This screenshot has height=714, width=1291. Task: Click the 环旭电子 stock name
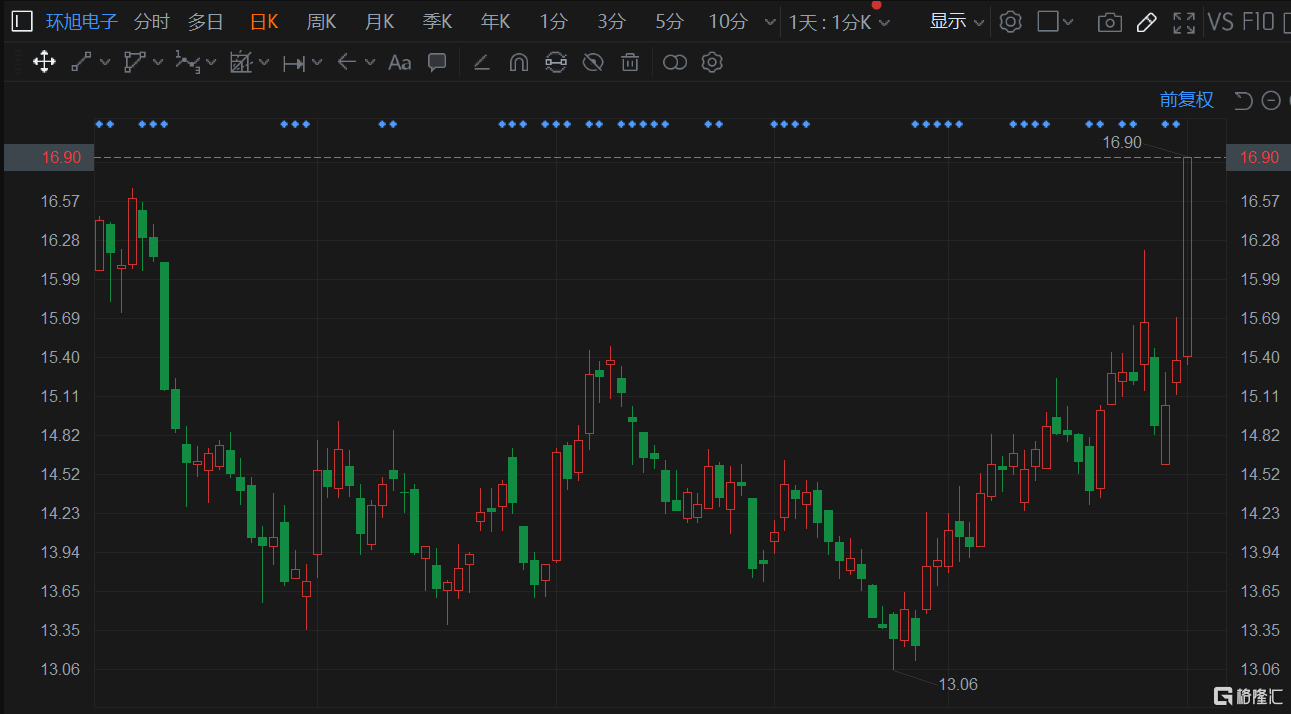[x=82, y=22]
